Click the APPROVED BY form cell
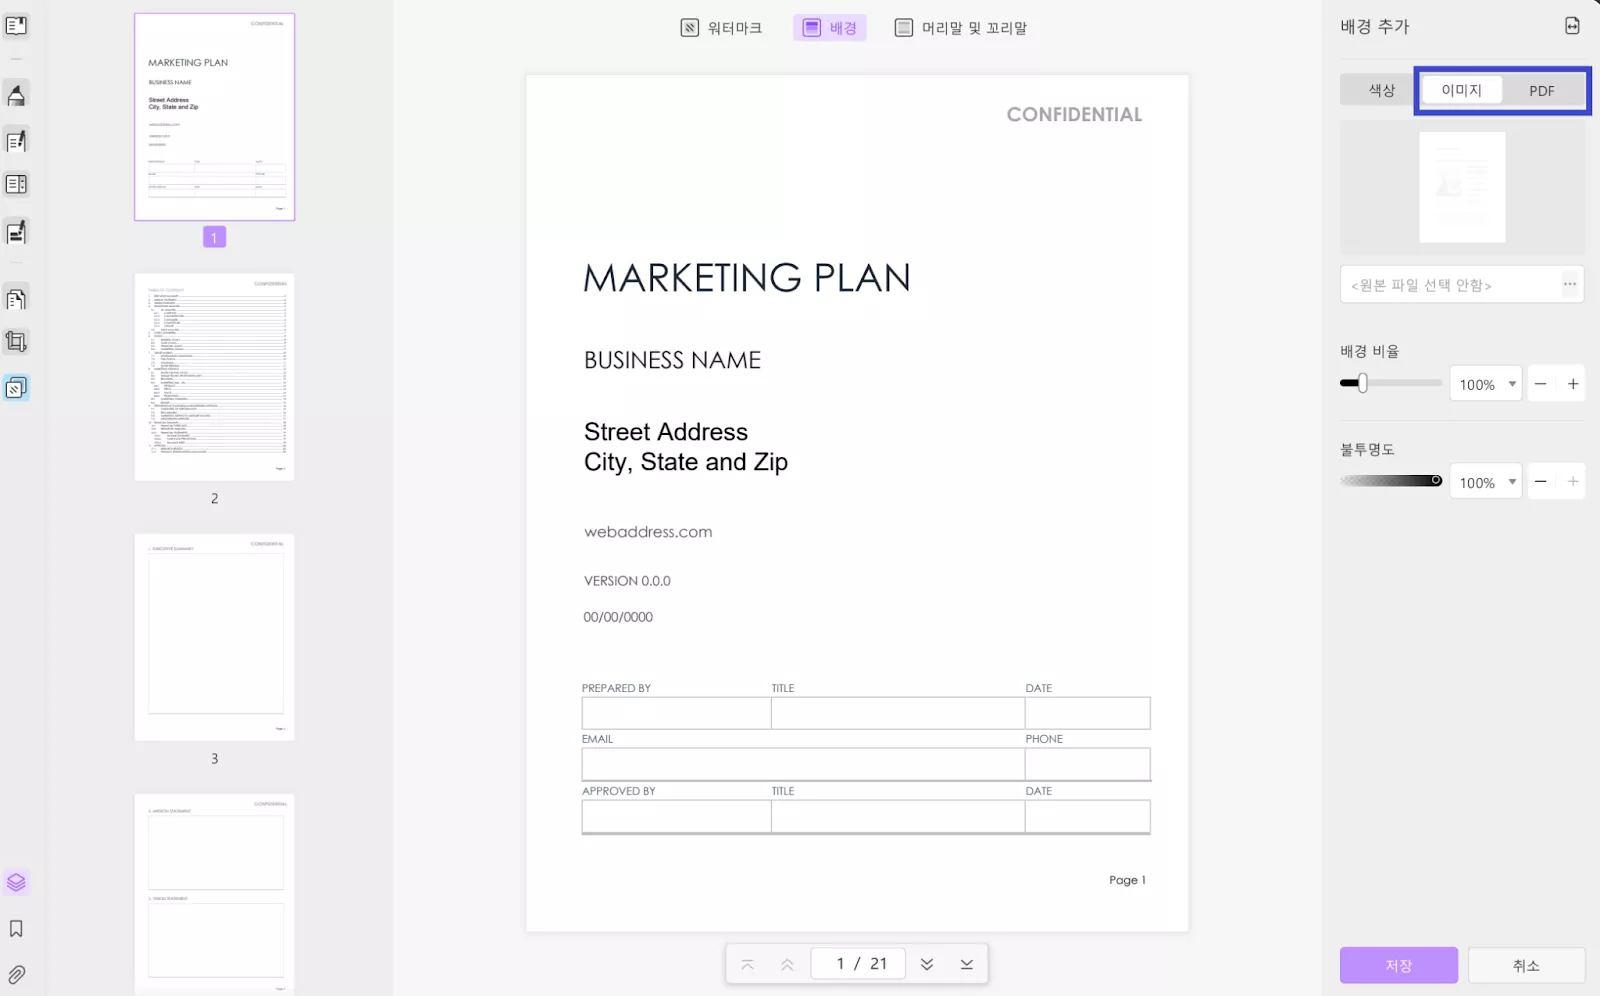This screenshot has height=996, width=1600. tap(676, 816)
